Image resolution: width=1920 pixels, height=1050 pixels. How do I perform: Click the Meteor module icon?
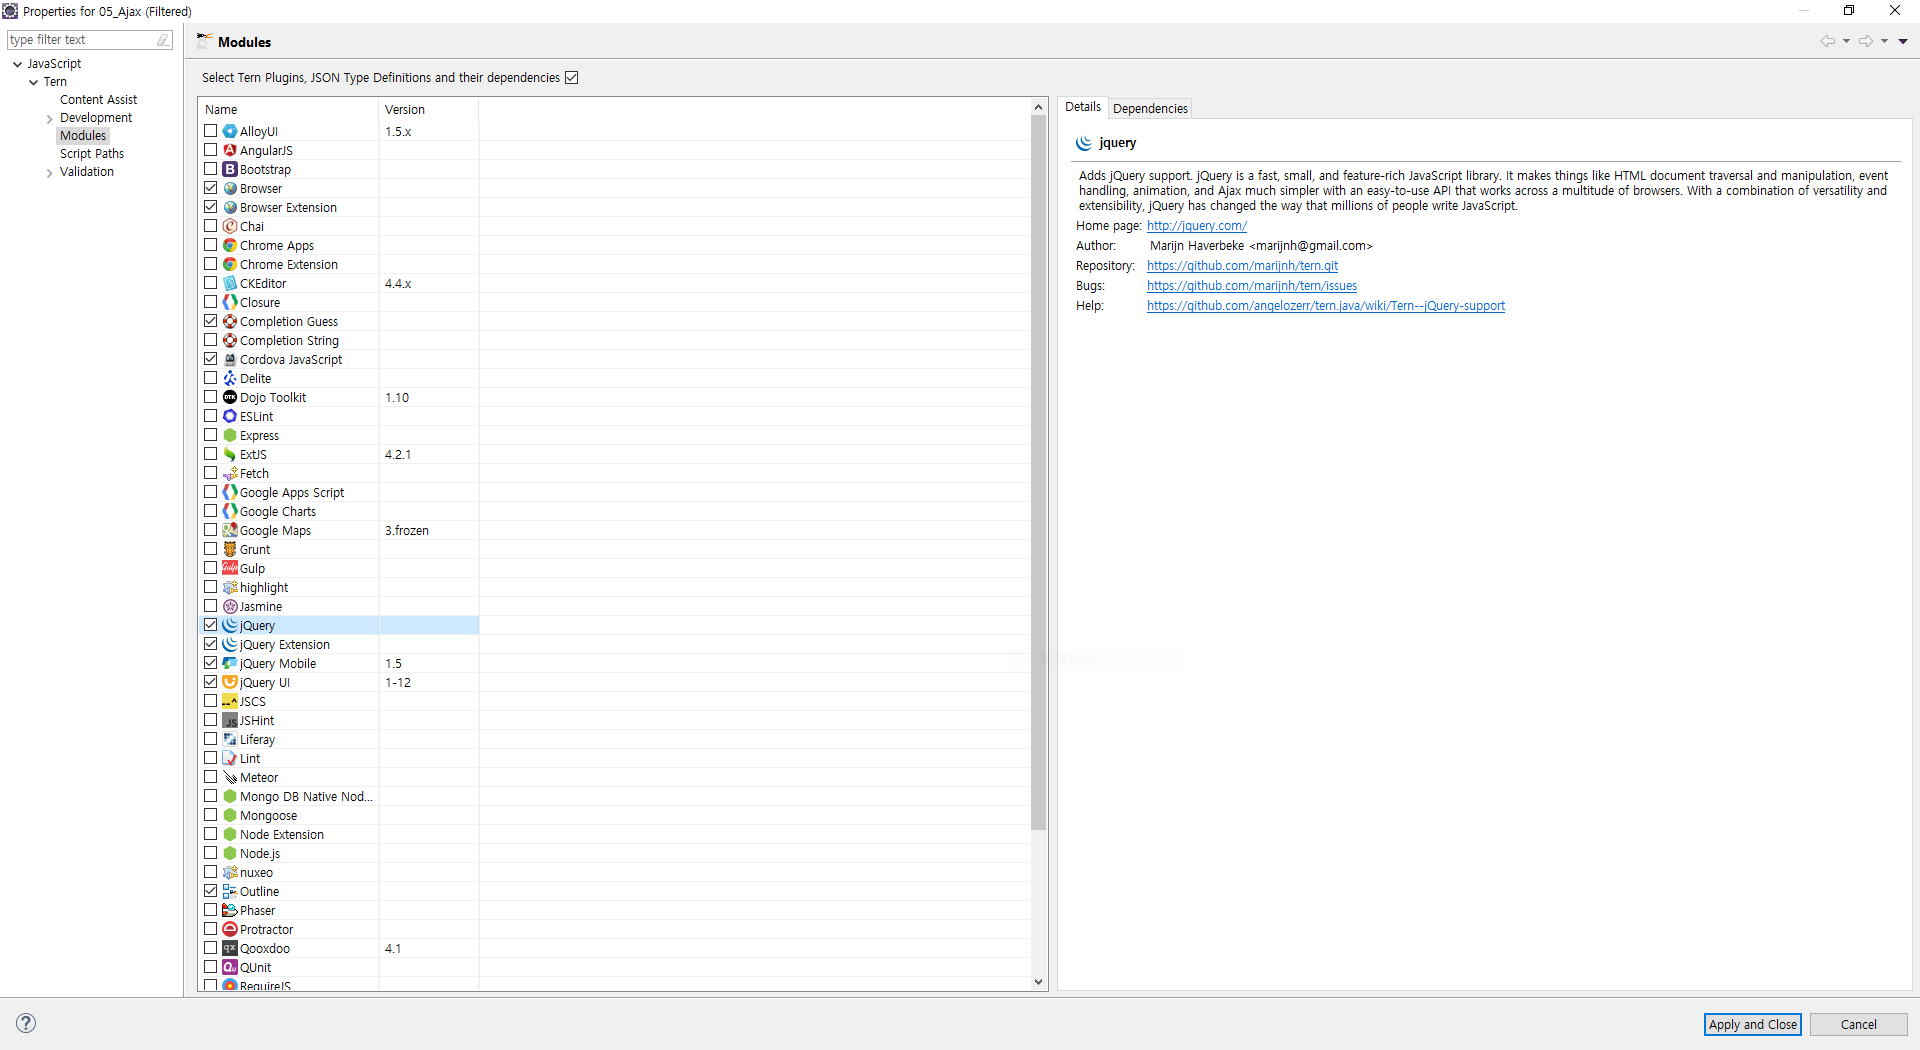[230, 777]
